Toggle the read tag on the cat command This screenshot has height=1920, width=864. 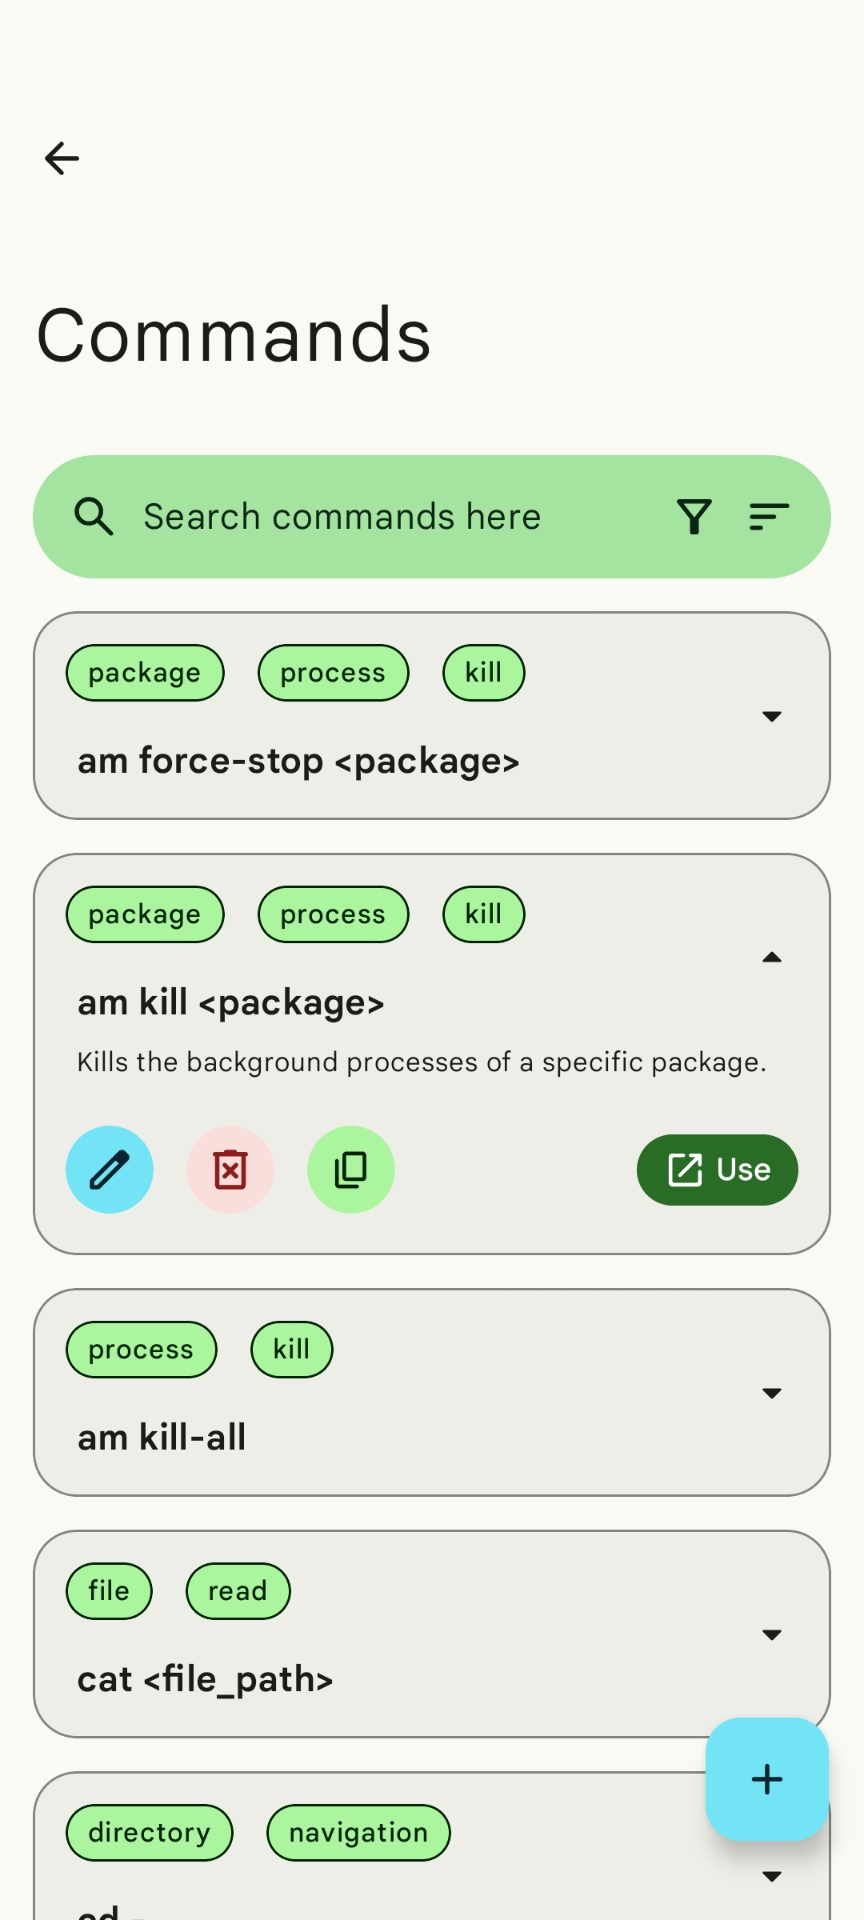pos(238,1591)
